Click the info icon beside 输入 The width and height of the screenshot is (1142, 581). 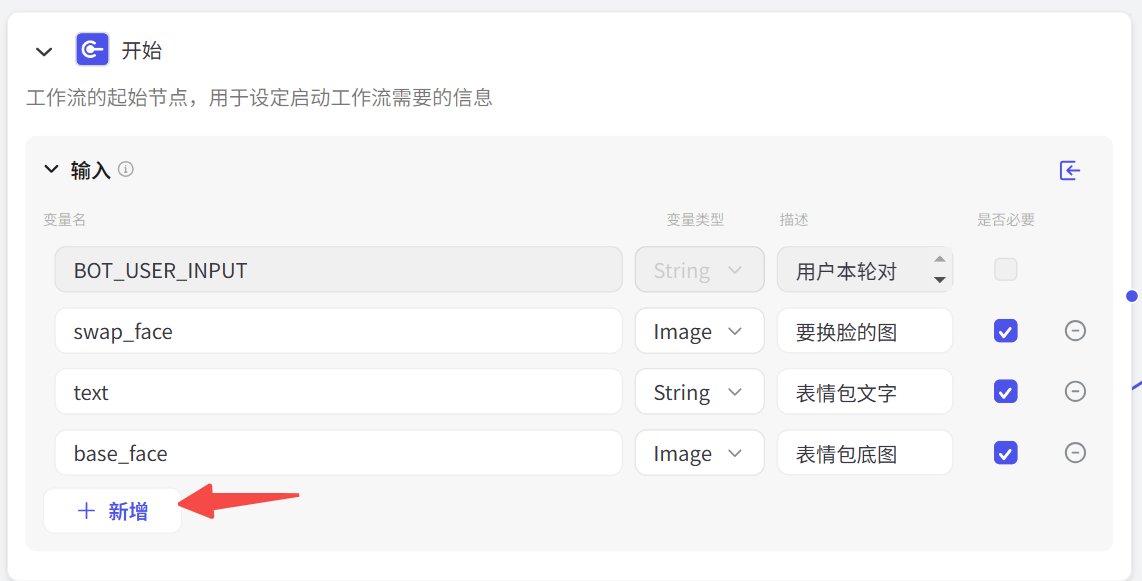point(126,170)
